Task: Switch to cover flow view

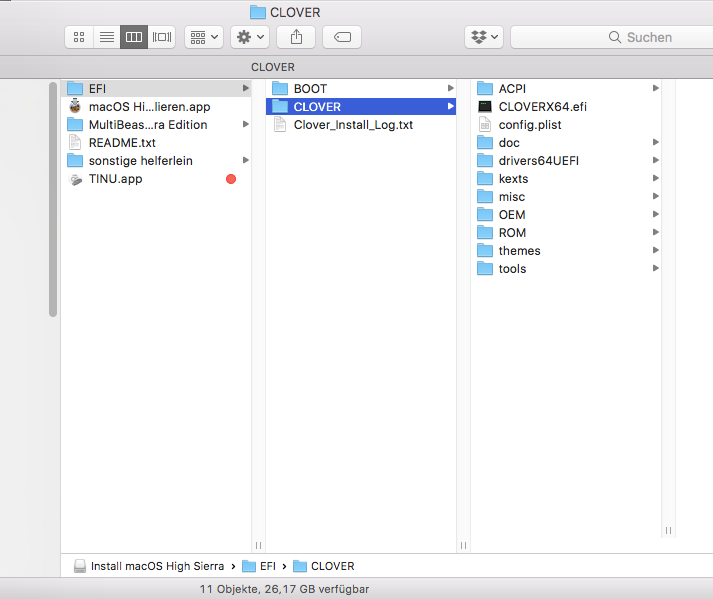Action: [x=161, y=37]
